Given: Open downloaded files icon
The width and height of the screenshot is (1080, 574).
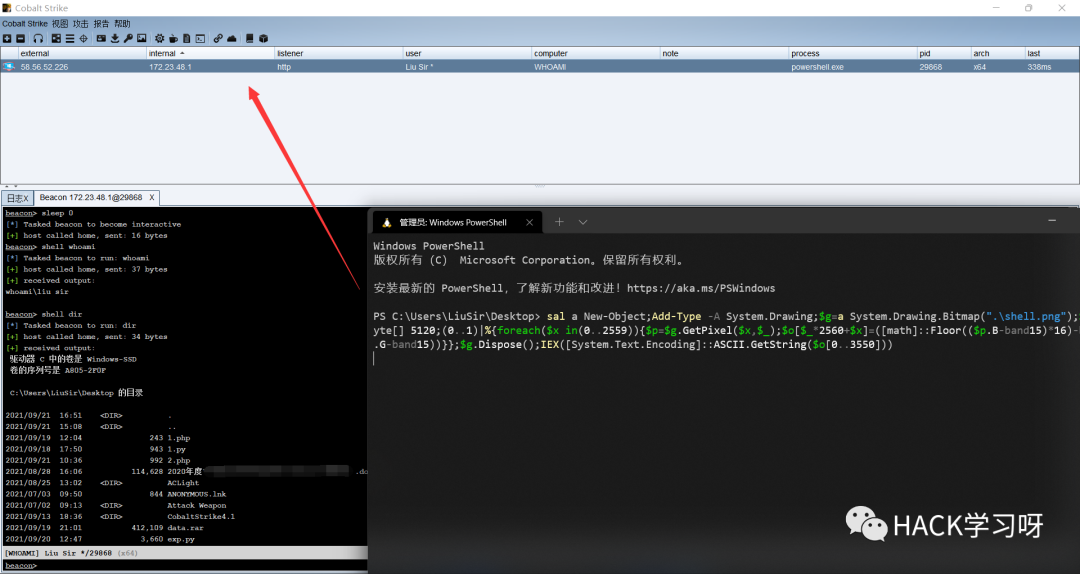Looking at the screenshot, I should point(115,39).
